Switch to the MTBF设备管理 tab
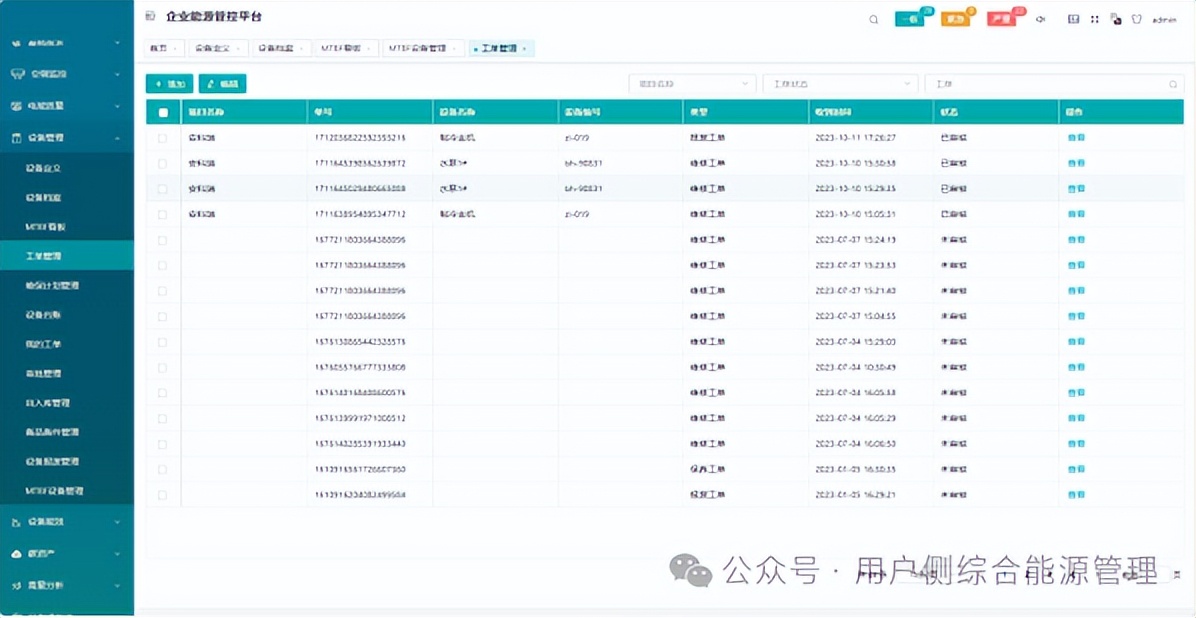This screenshot has width=1196, height=618. tap(423, 48)
